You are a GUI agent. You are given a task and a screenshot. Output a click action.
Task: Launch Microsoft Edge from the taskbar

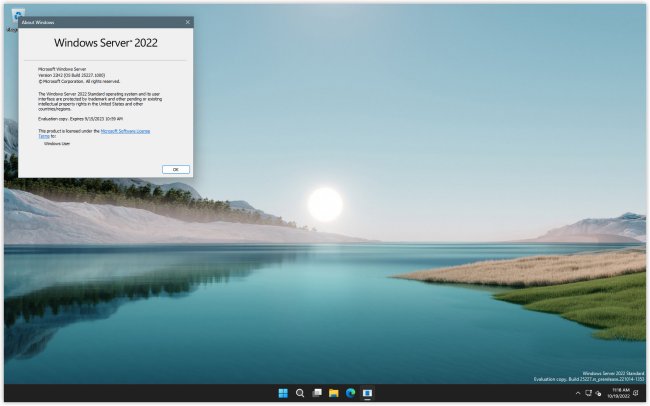pyautogui.click(x=351, y=393)
